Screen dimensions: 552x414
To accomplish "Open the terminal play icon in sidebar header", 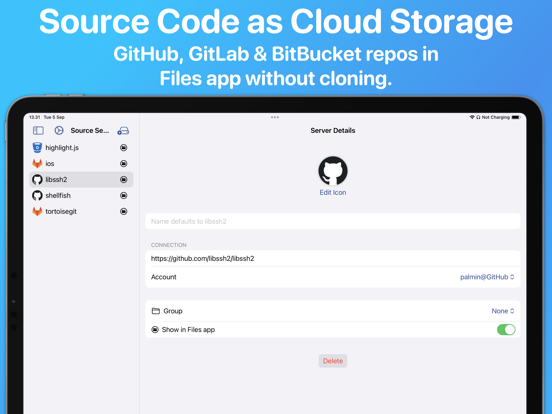I will click(59, 131).
